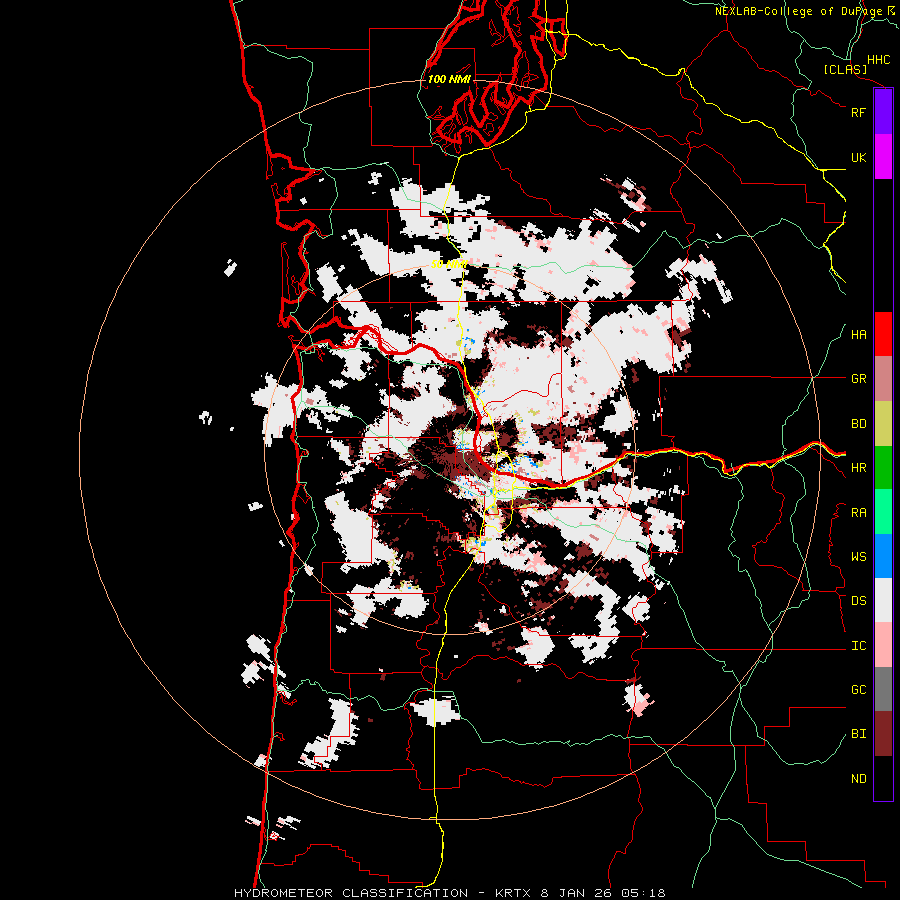Click the HHC product label
Screen dimensions: 900x900
click(878, 60)
